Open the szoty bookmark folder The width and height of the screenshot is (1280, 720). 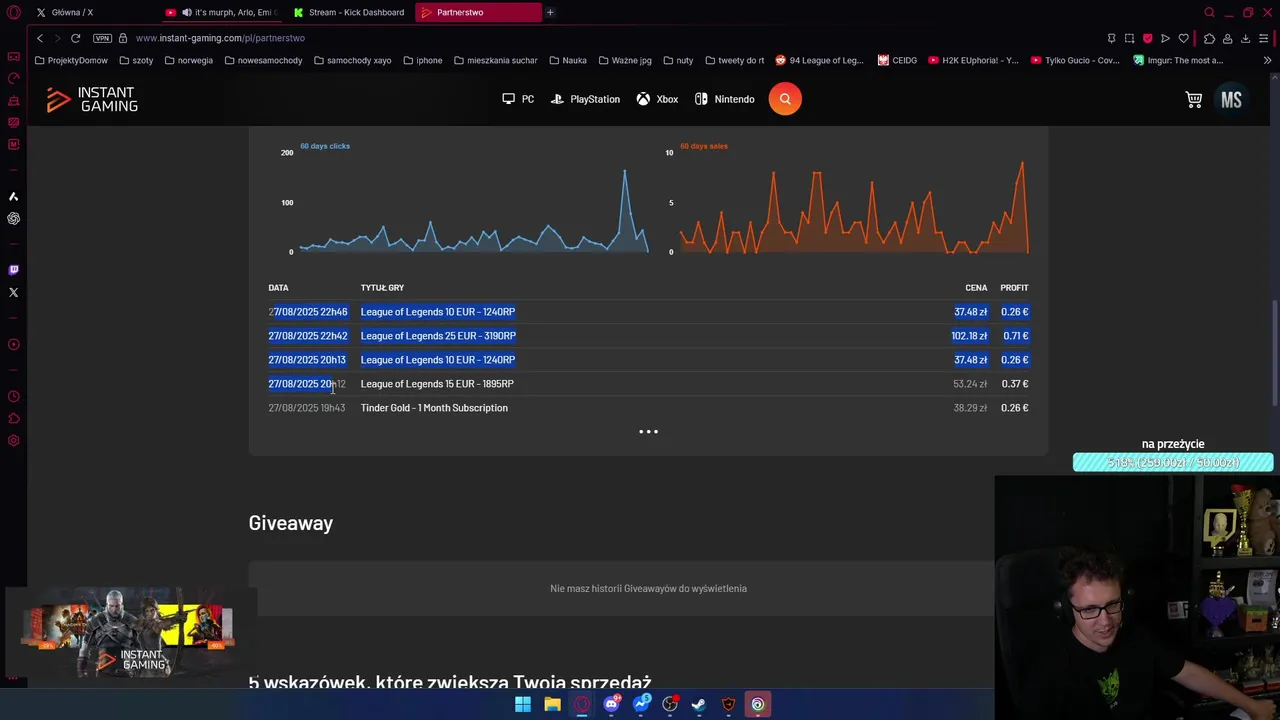coord(136,60)
